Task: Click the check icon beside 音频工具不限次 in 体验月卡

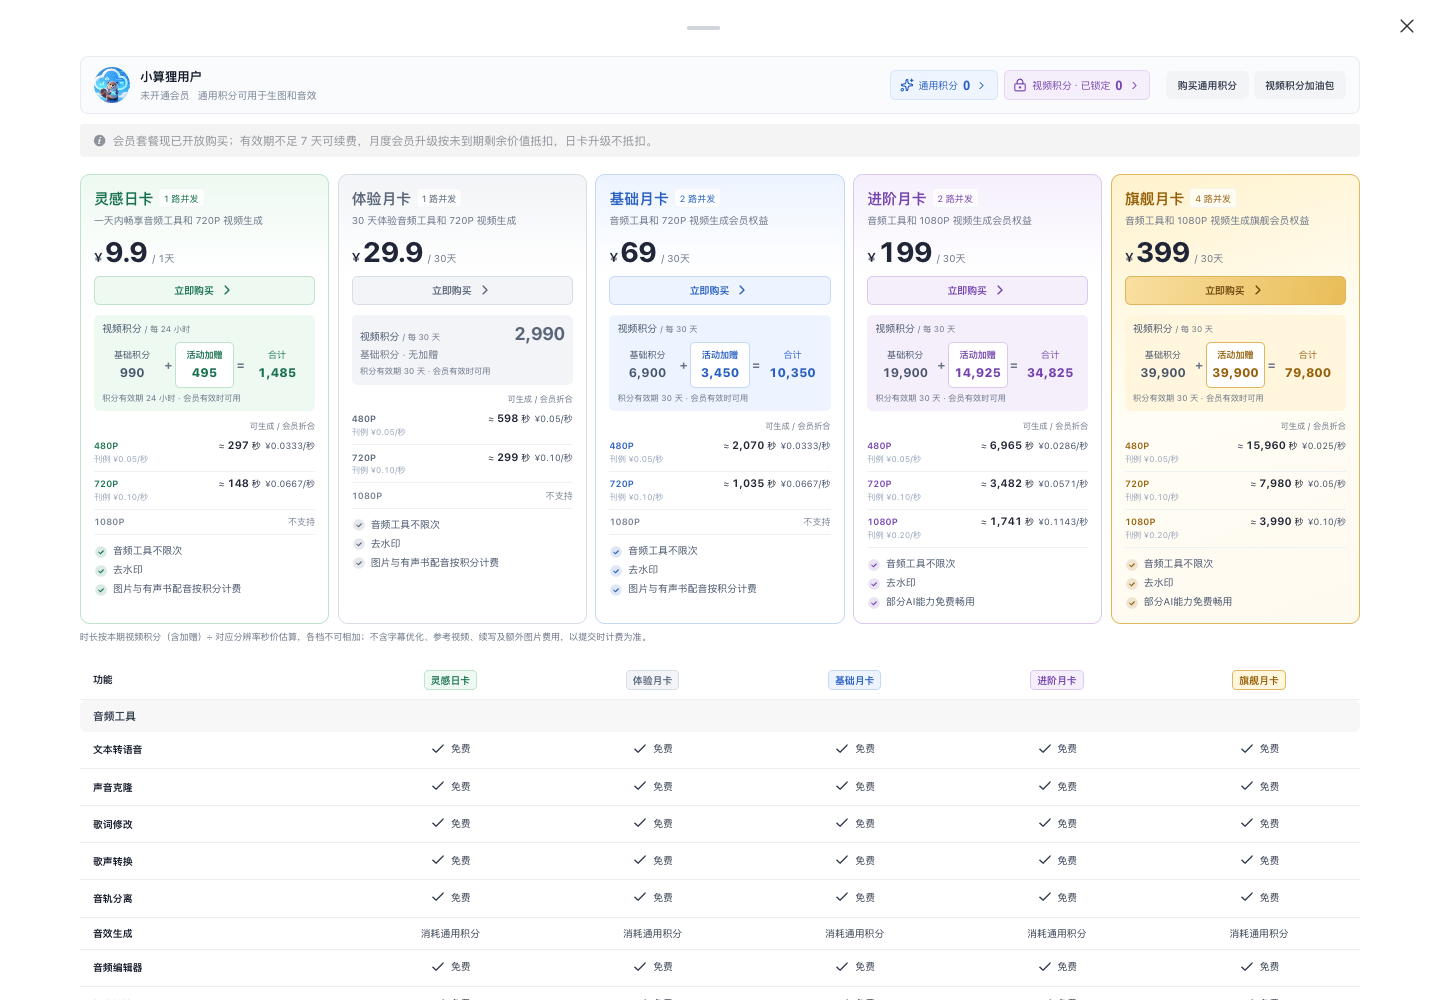Action: click(x=359, y=525)
